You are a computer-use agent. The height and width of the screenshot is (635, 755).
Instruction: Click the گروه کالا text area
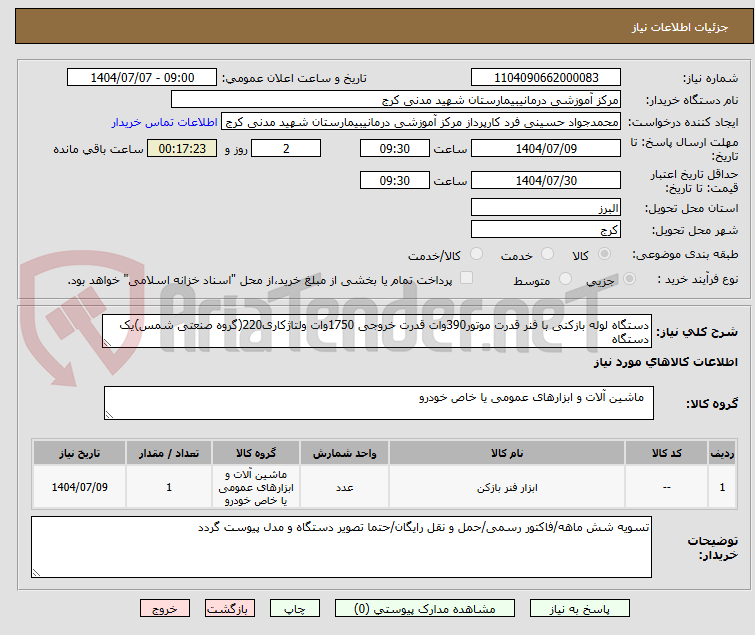[x=378, y=403]
